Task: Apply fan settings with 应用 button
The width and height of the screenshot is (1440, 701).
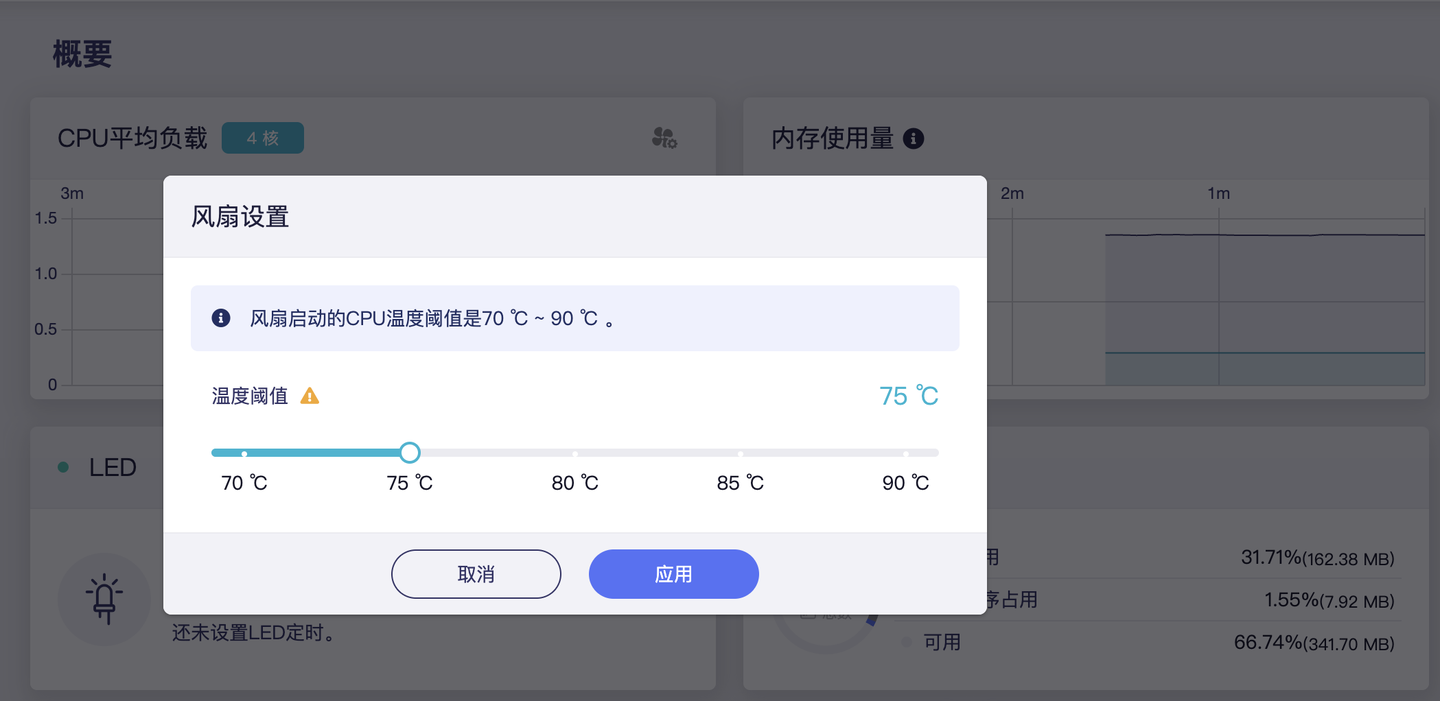Action: point(673,574)
